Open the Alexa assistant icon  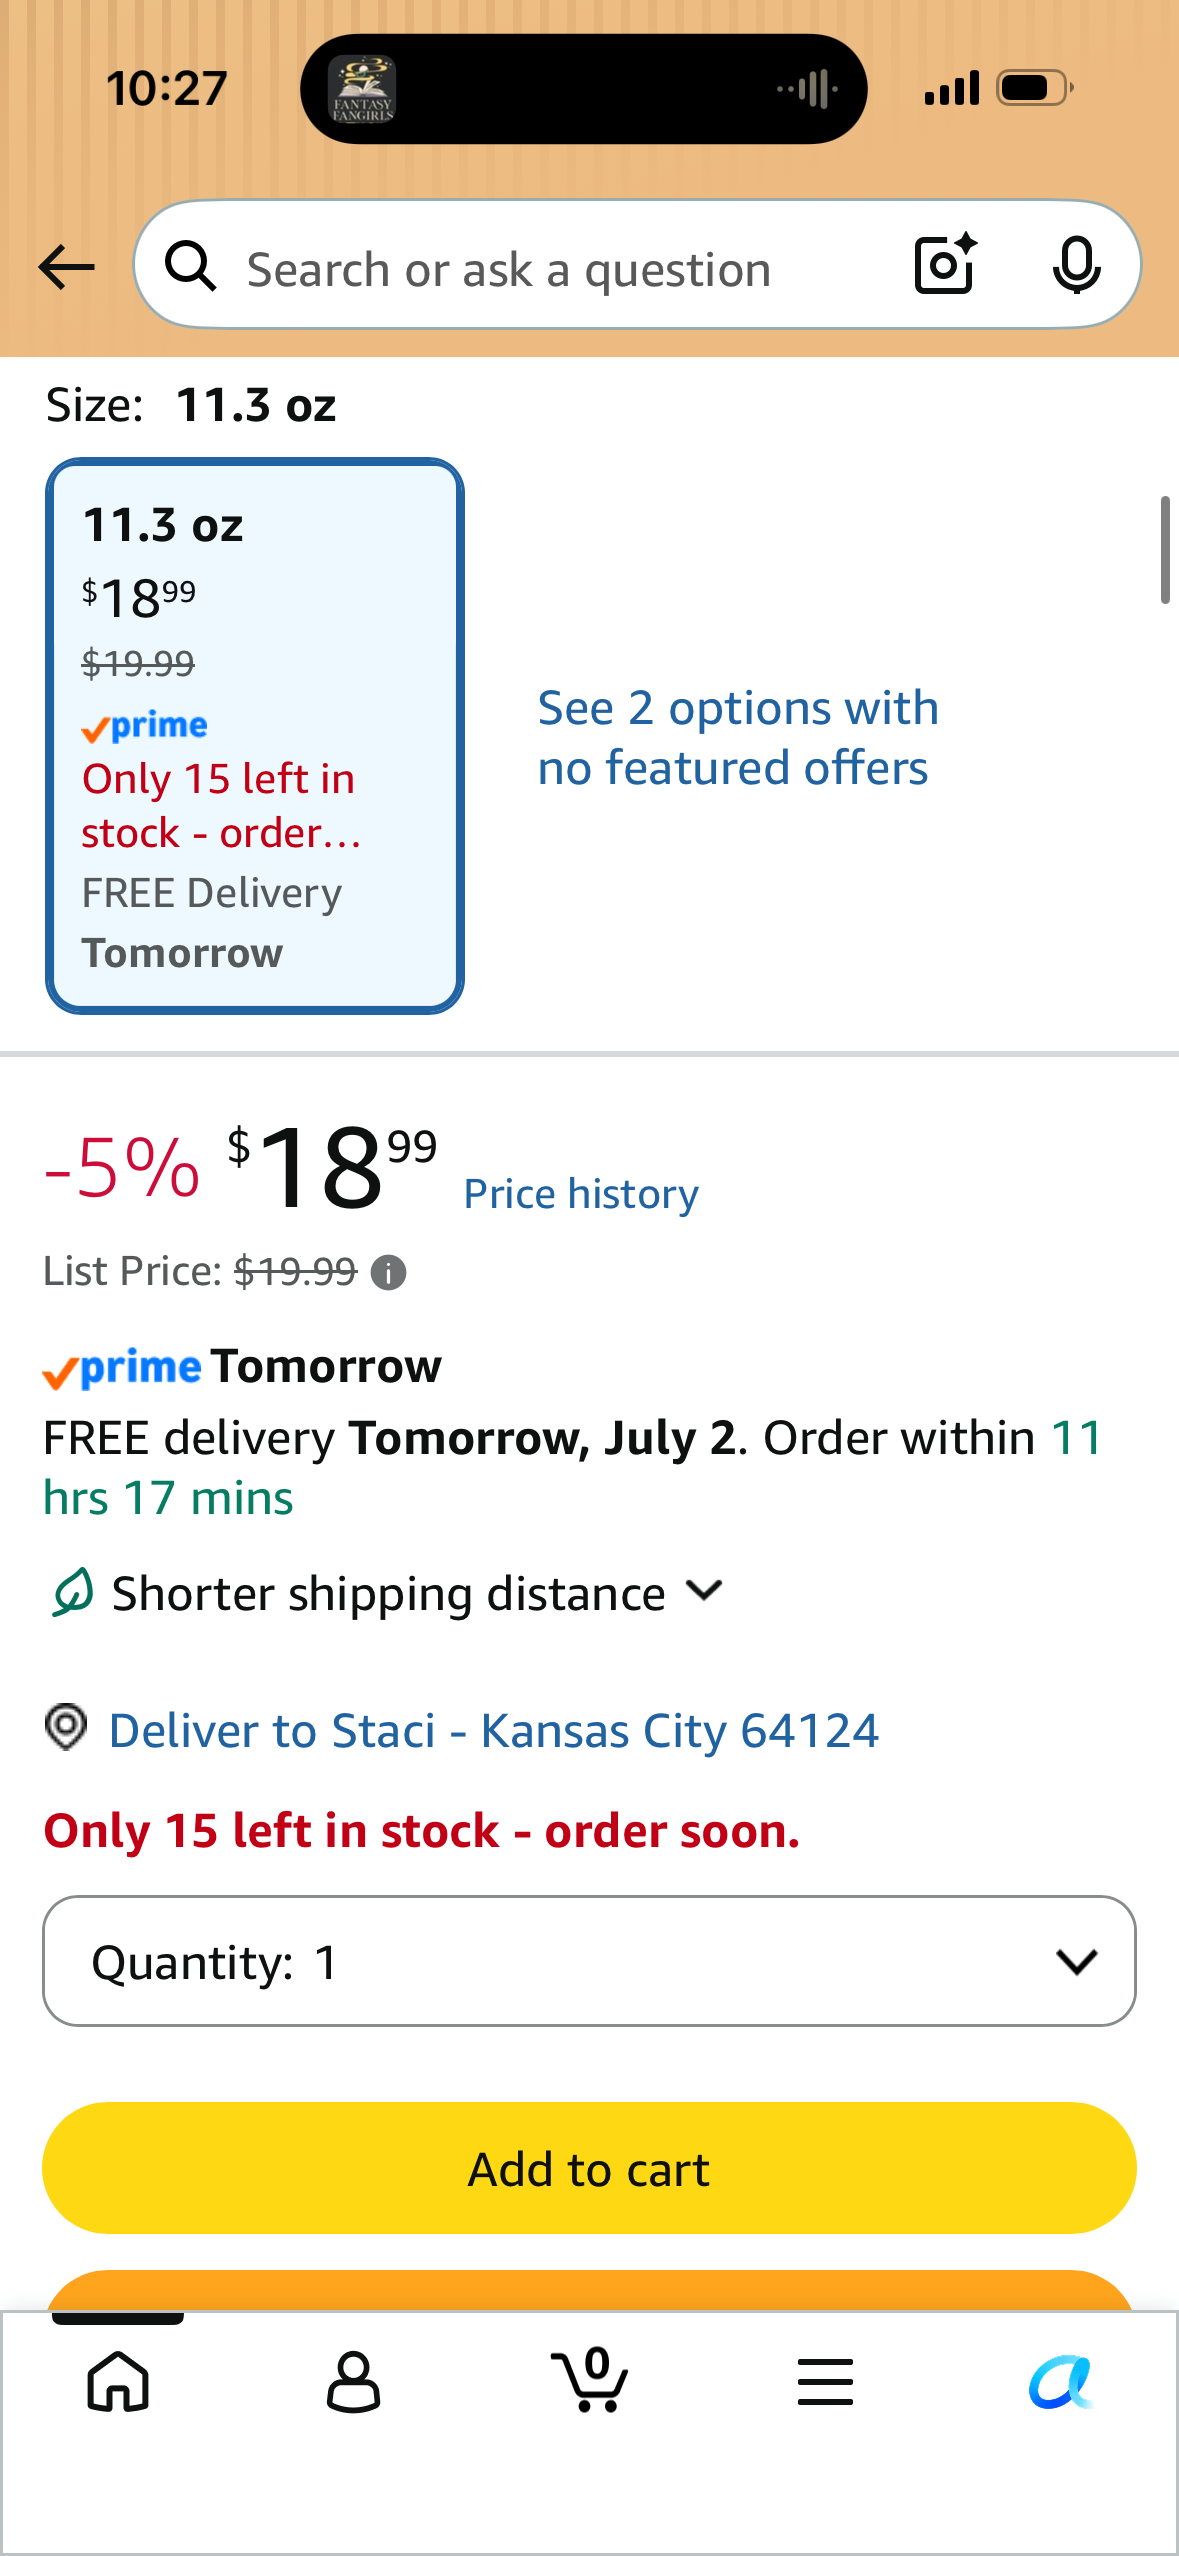tap(1060, 2382)
